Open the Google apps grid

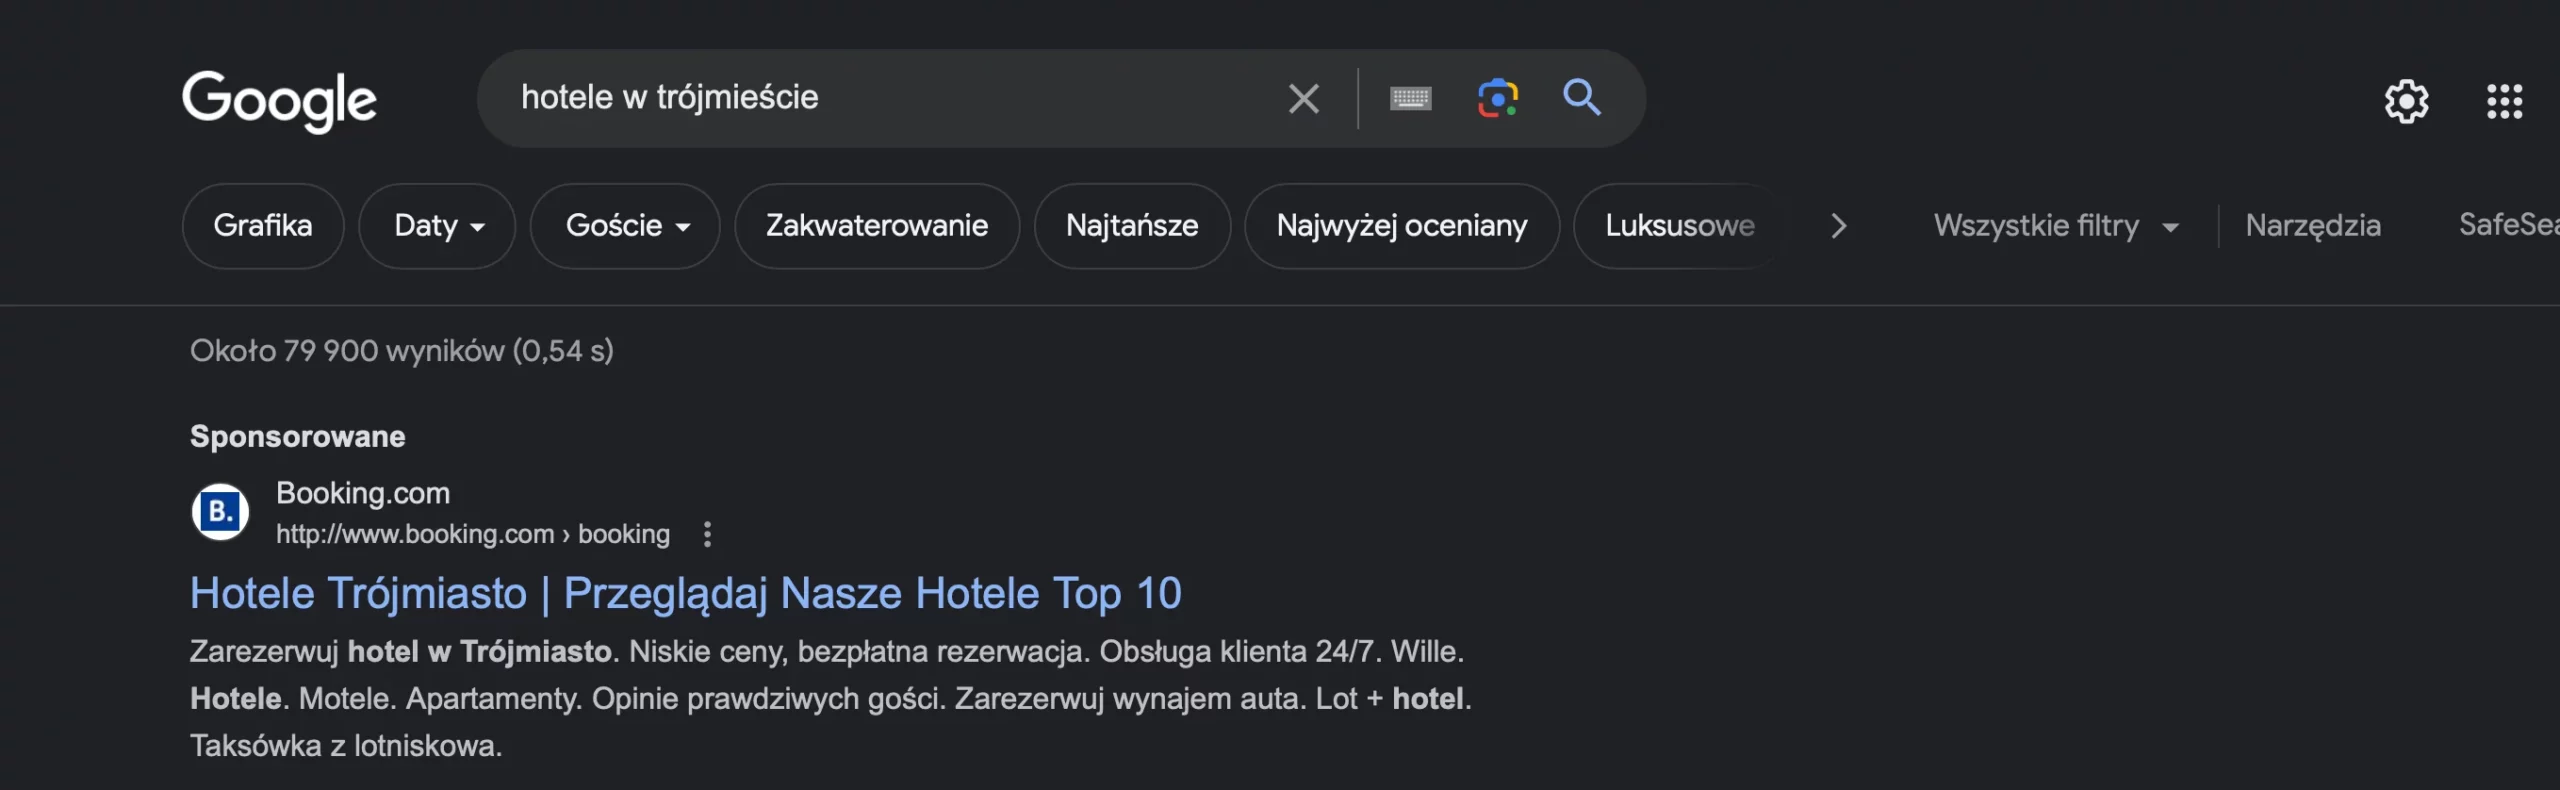click(x=2504, y=100)
